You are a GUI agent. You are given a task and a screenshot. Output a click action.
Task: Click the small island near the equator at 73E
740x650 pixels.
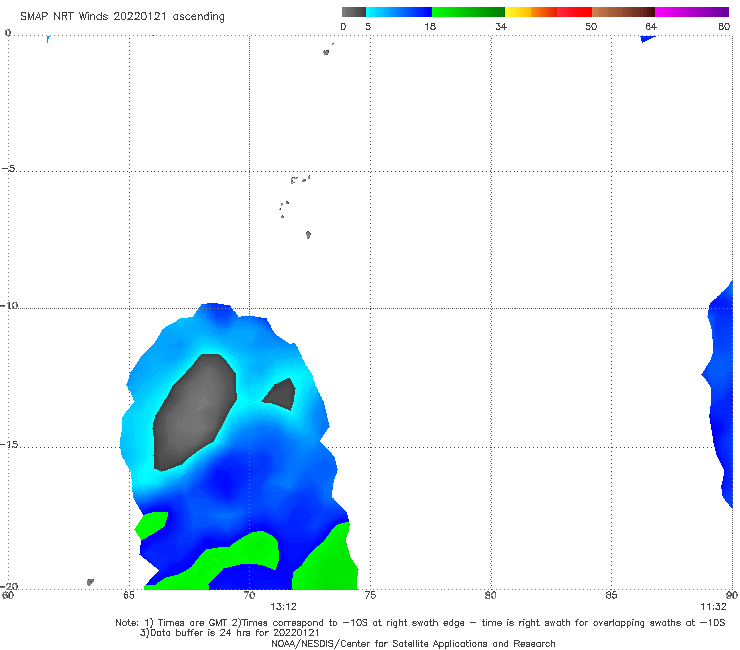[326, 52]
